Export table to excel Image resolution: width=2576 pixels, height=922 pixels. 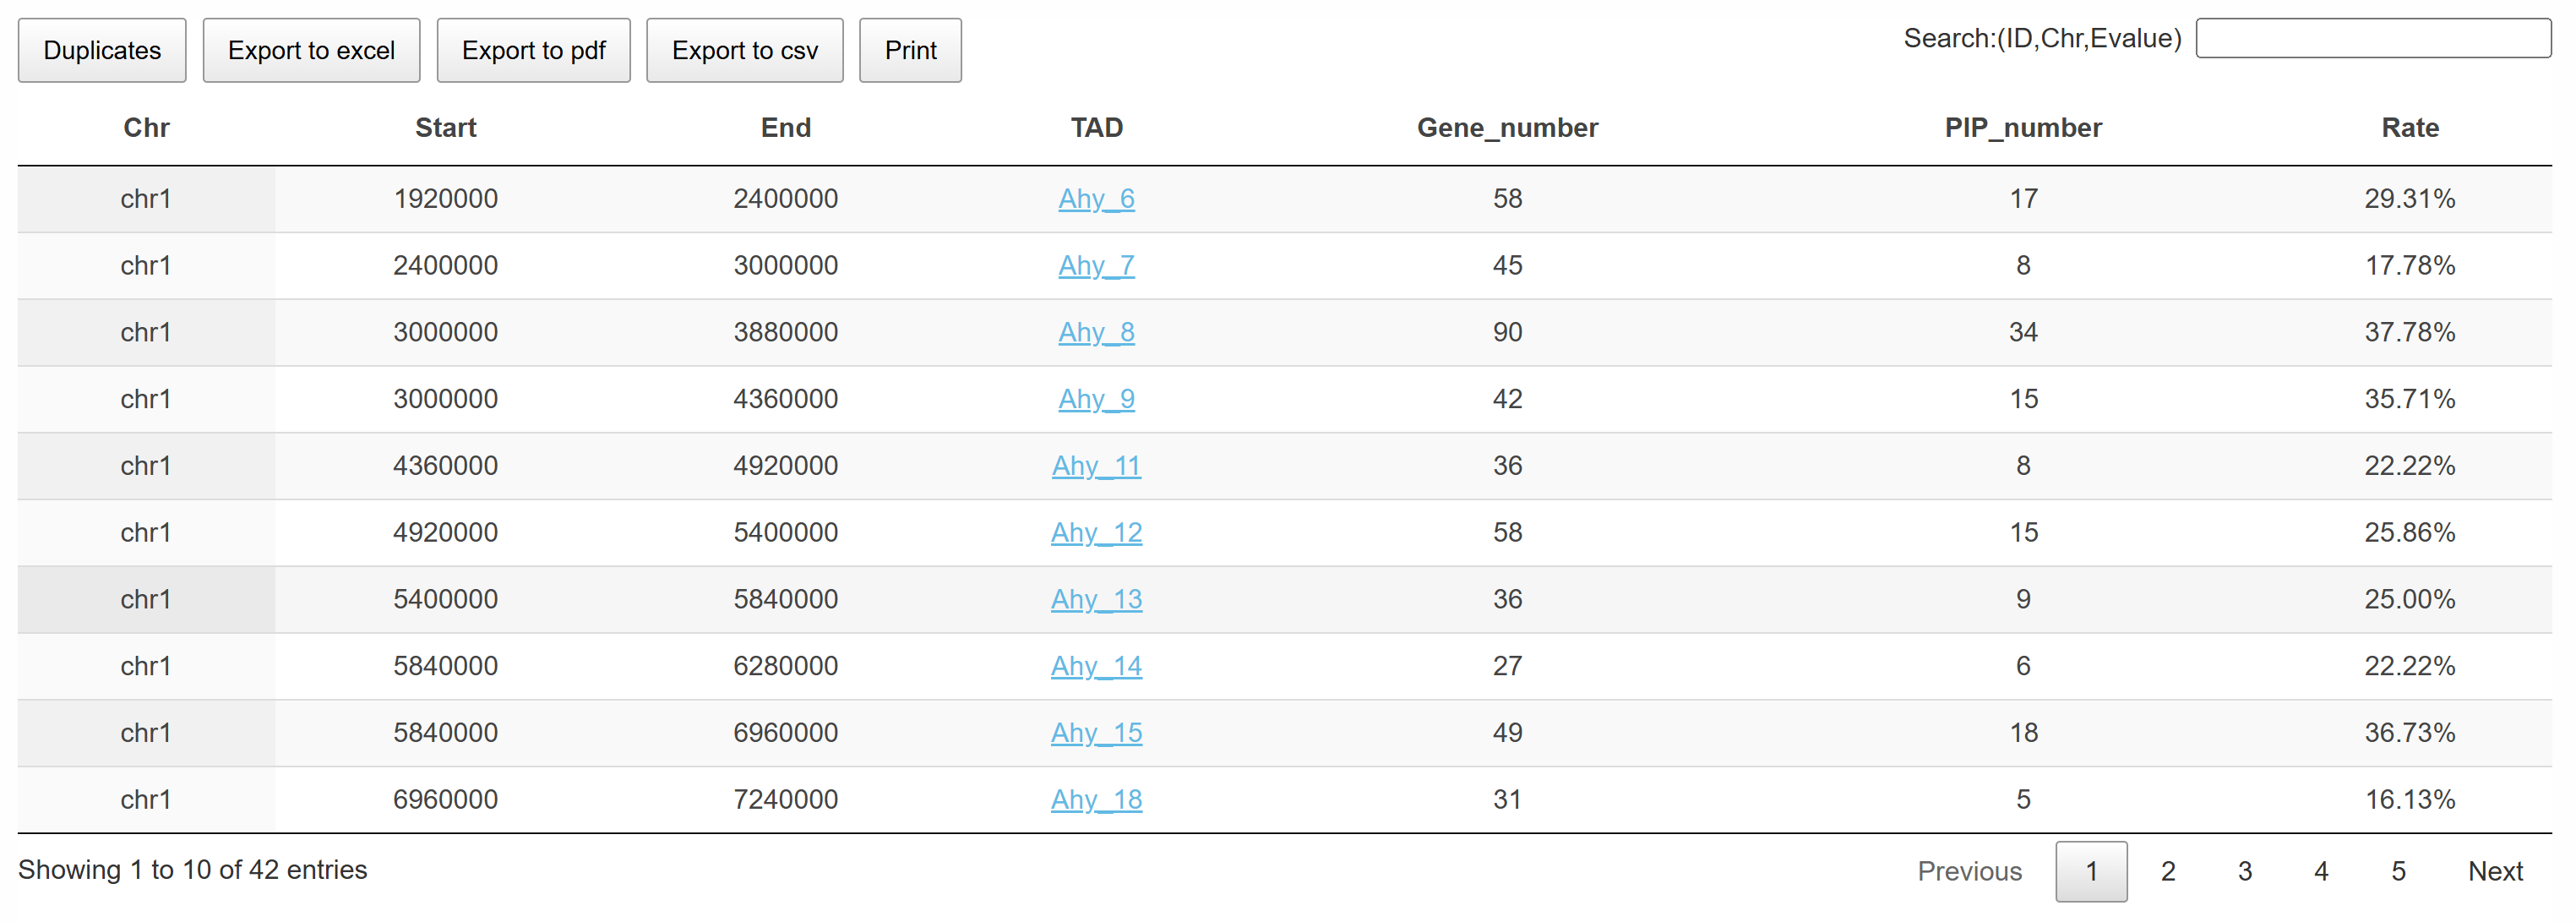coord(311,50)
